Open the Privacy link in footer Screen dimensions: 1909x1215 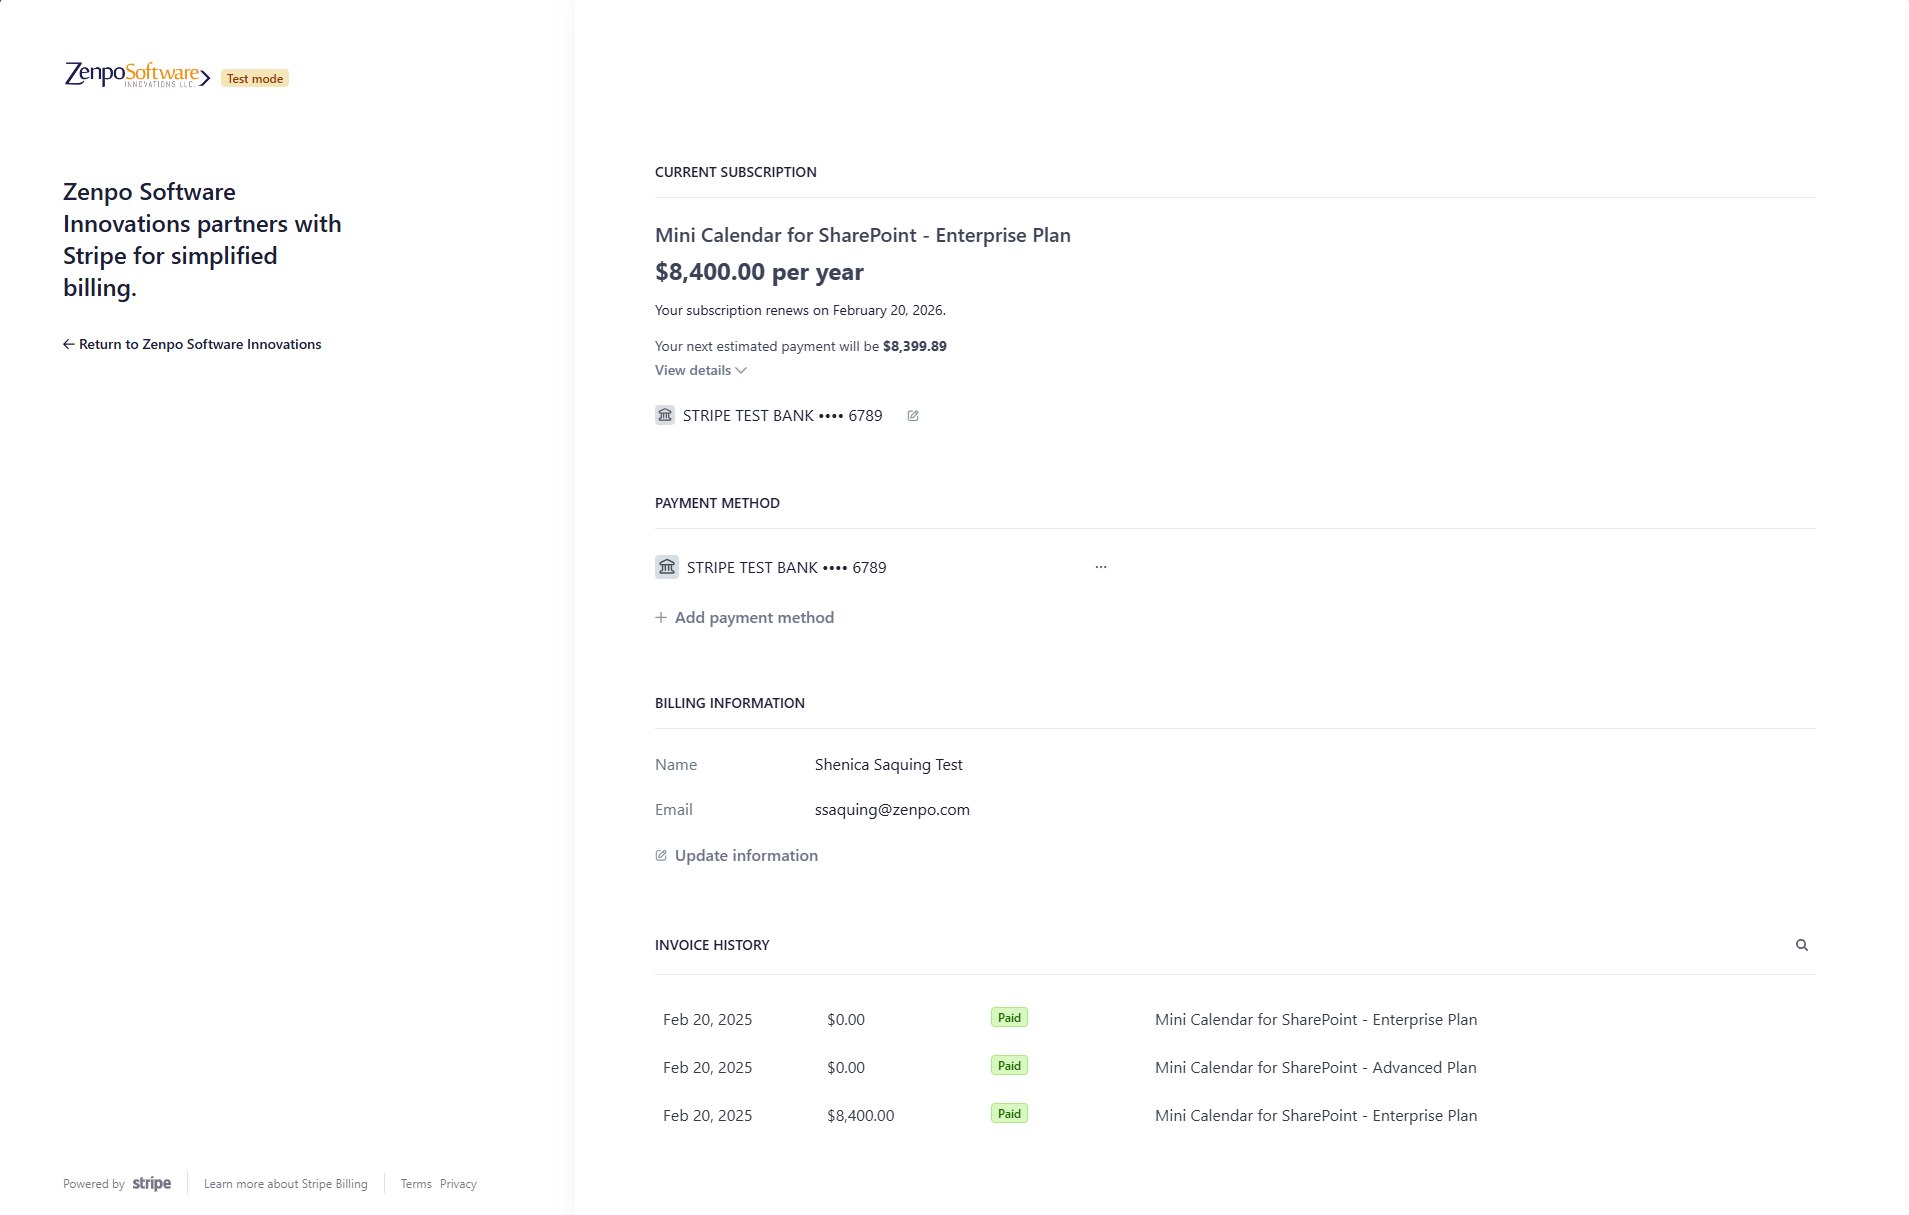point(458,1184)
